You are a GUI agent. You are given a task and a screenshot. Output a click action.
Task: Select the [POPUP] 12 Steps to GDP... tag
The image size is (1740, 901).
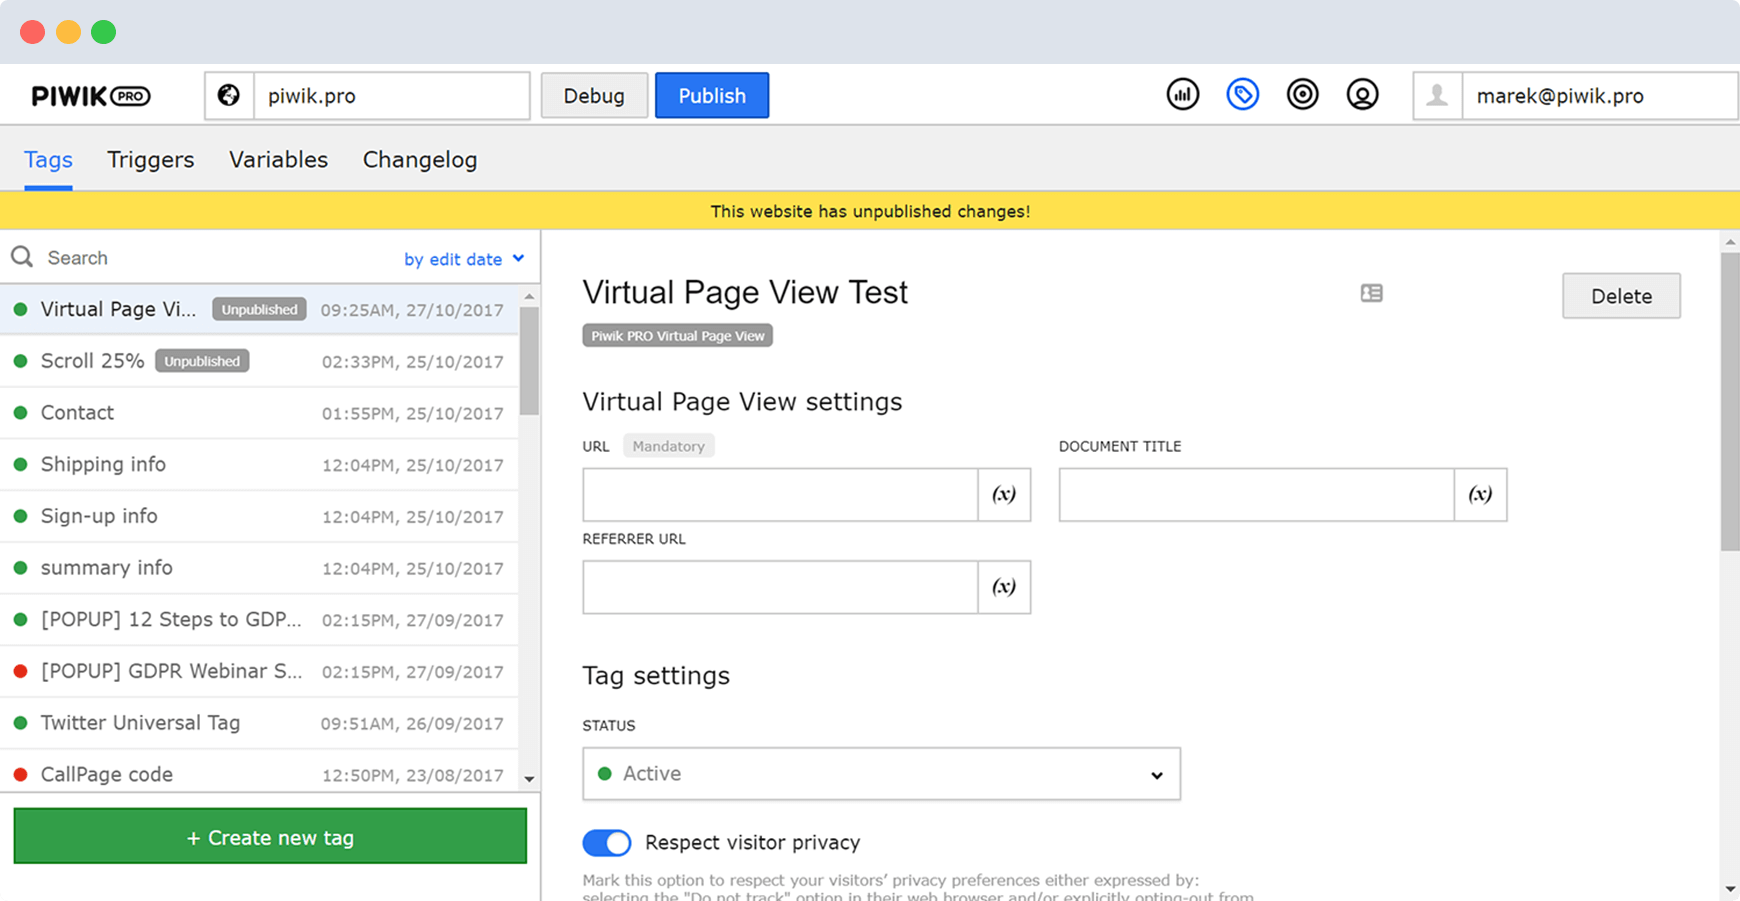(259, 620)
